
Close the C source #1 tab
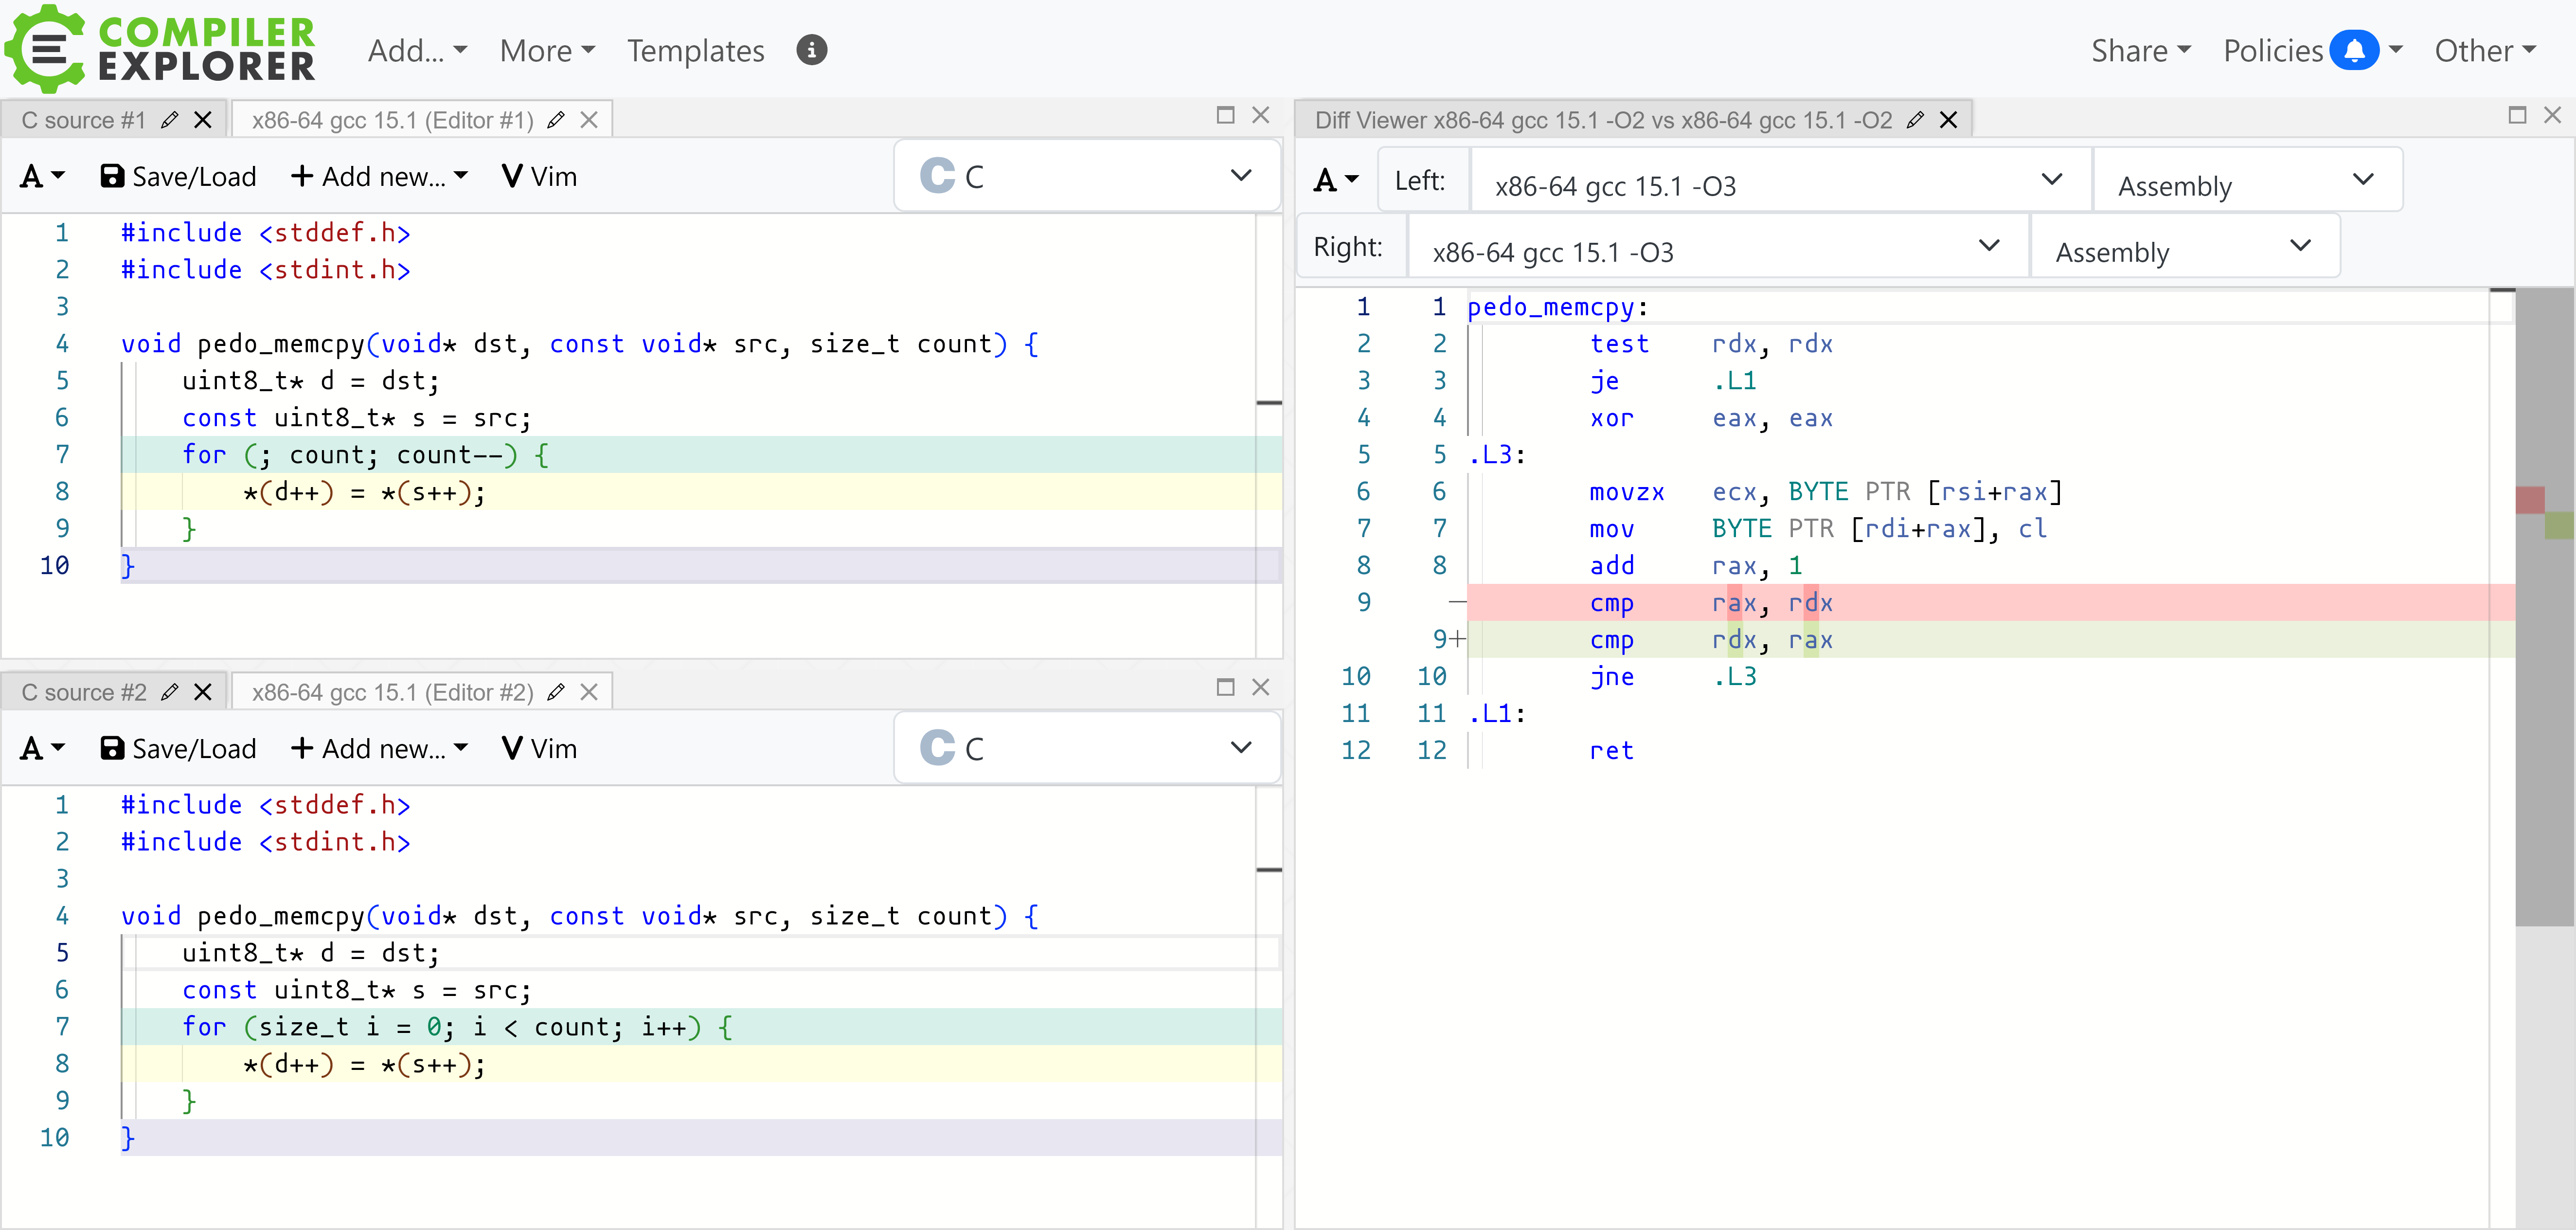pyautogui.click(x=203, y=120)
